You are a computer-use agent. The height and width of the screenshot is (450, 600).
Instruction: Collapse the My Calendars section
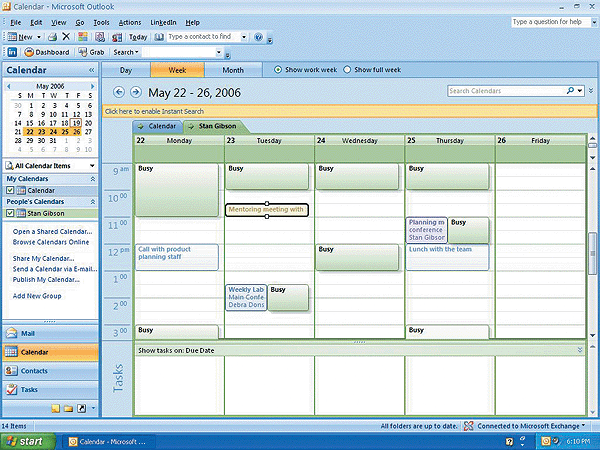(93, 179)
